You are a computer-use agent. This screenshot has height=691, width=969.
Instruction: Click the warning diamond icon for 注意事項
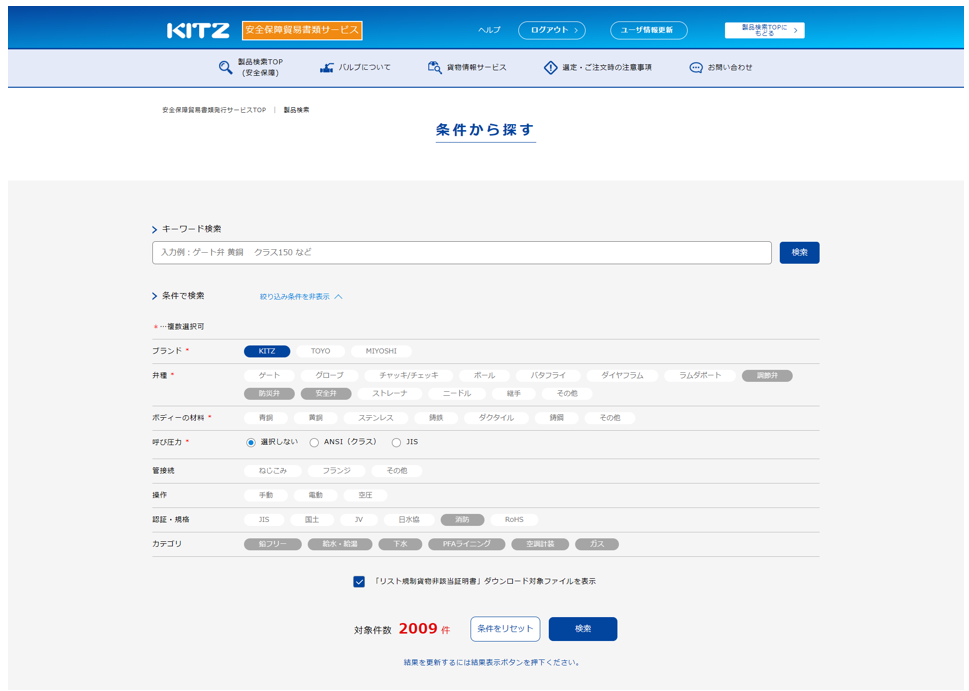coord(550,68)
